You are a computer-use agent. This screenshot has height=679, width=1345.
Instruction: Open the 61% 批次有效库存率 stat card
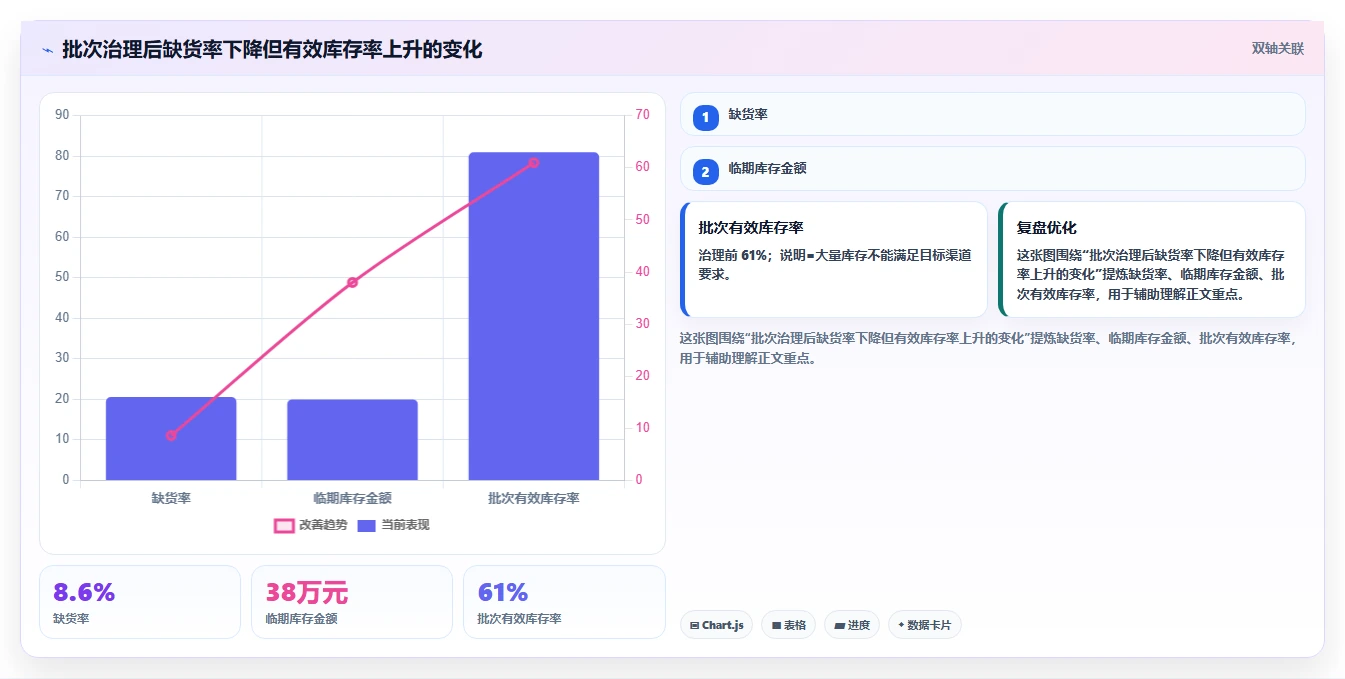pyautogui.click(x=564, y=602)
